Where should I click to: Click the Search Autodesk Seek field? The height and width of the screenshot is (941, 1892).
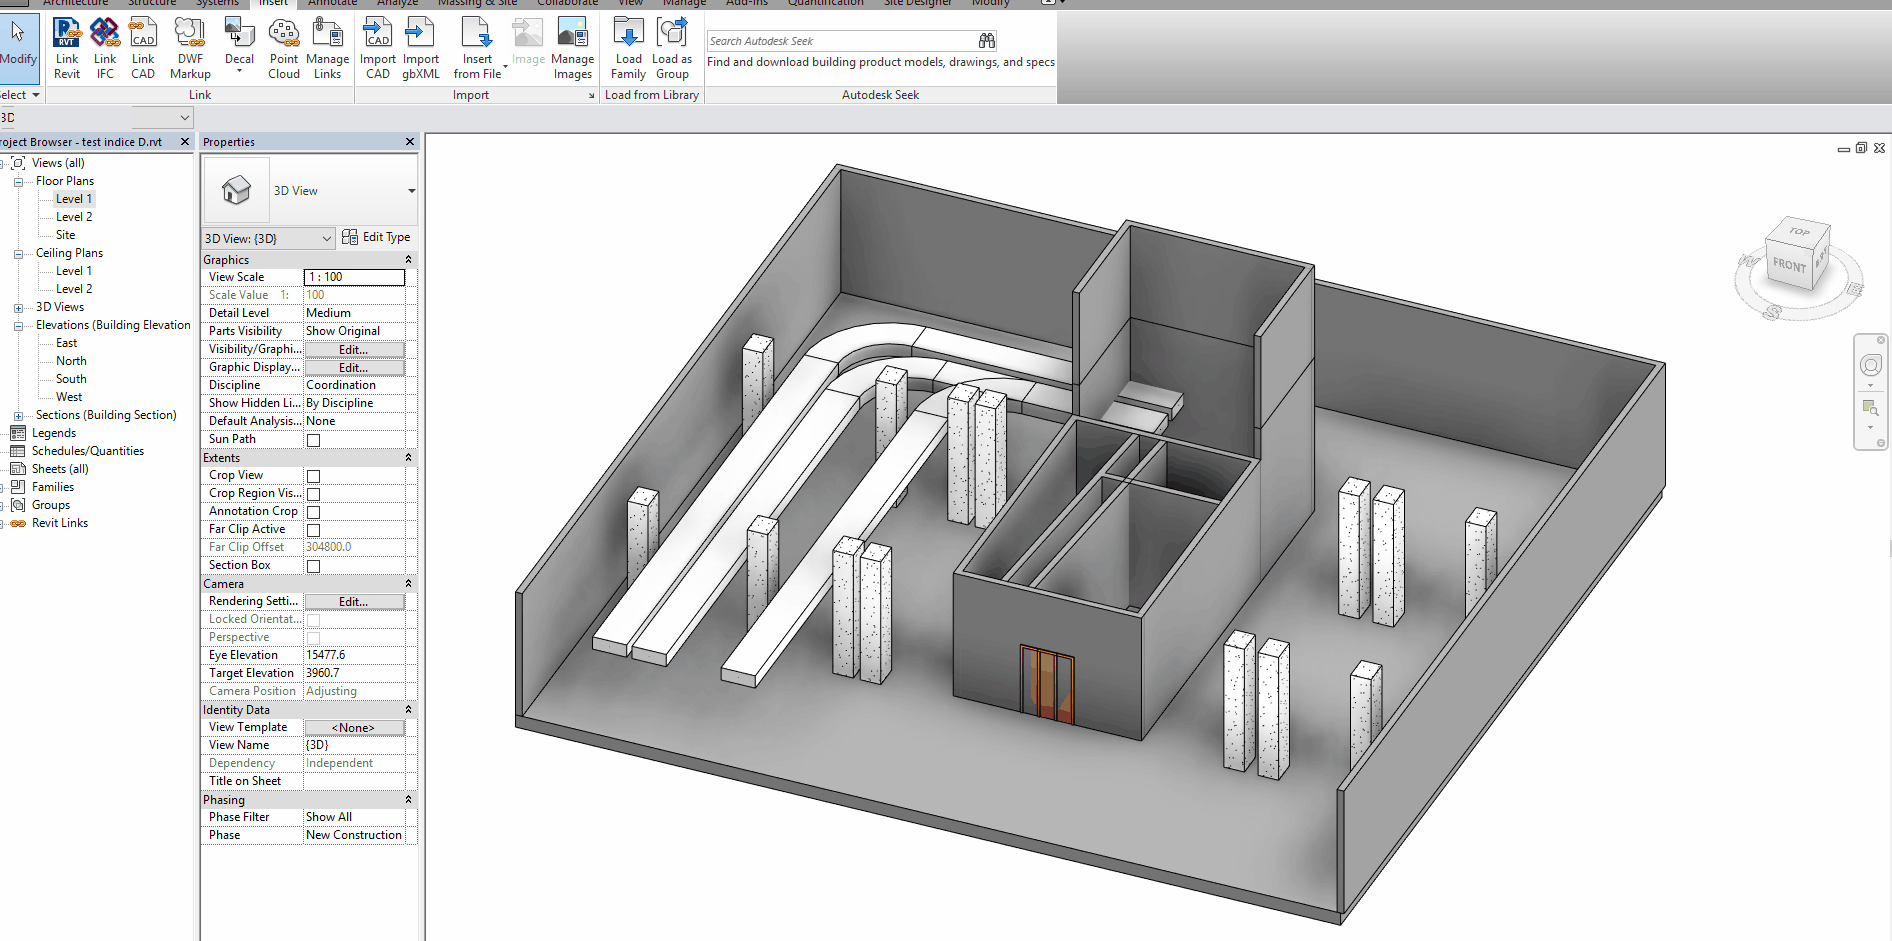point(841,41)
